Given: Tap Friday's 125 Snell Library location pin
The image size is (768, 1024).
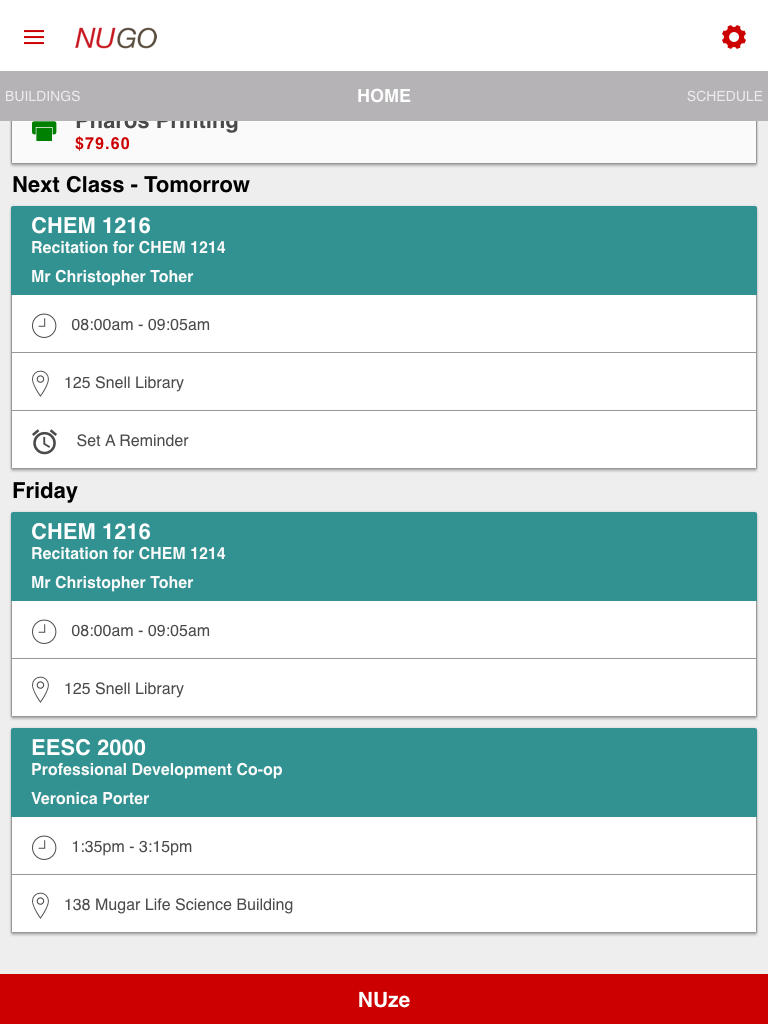Looking at the screenshot, I should pyautogui.click(x=41, y=689).
